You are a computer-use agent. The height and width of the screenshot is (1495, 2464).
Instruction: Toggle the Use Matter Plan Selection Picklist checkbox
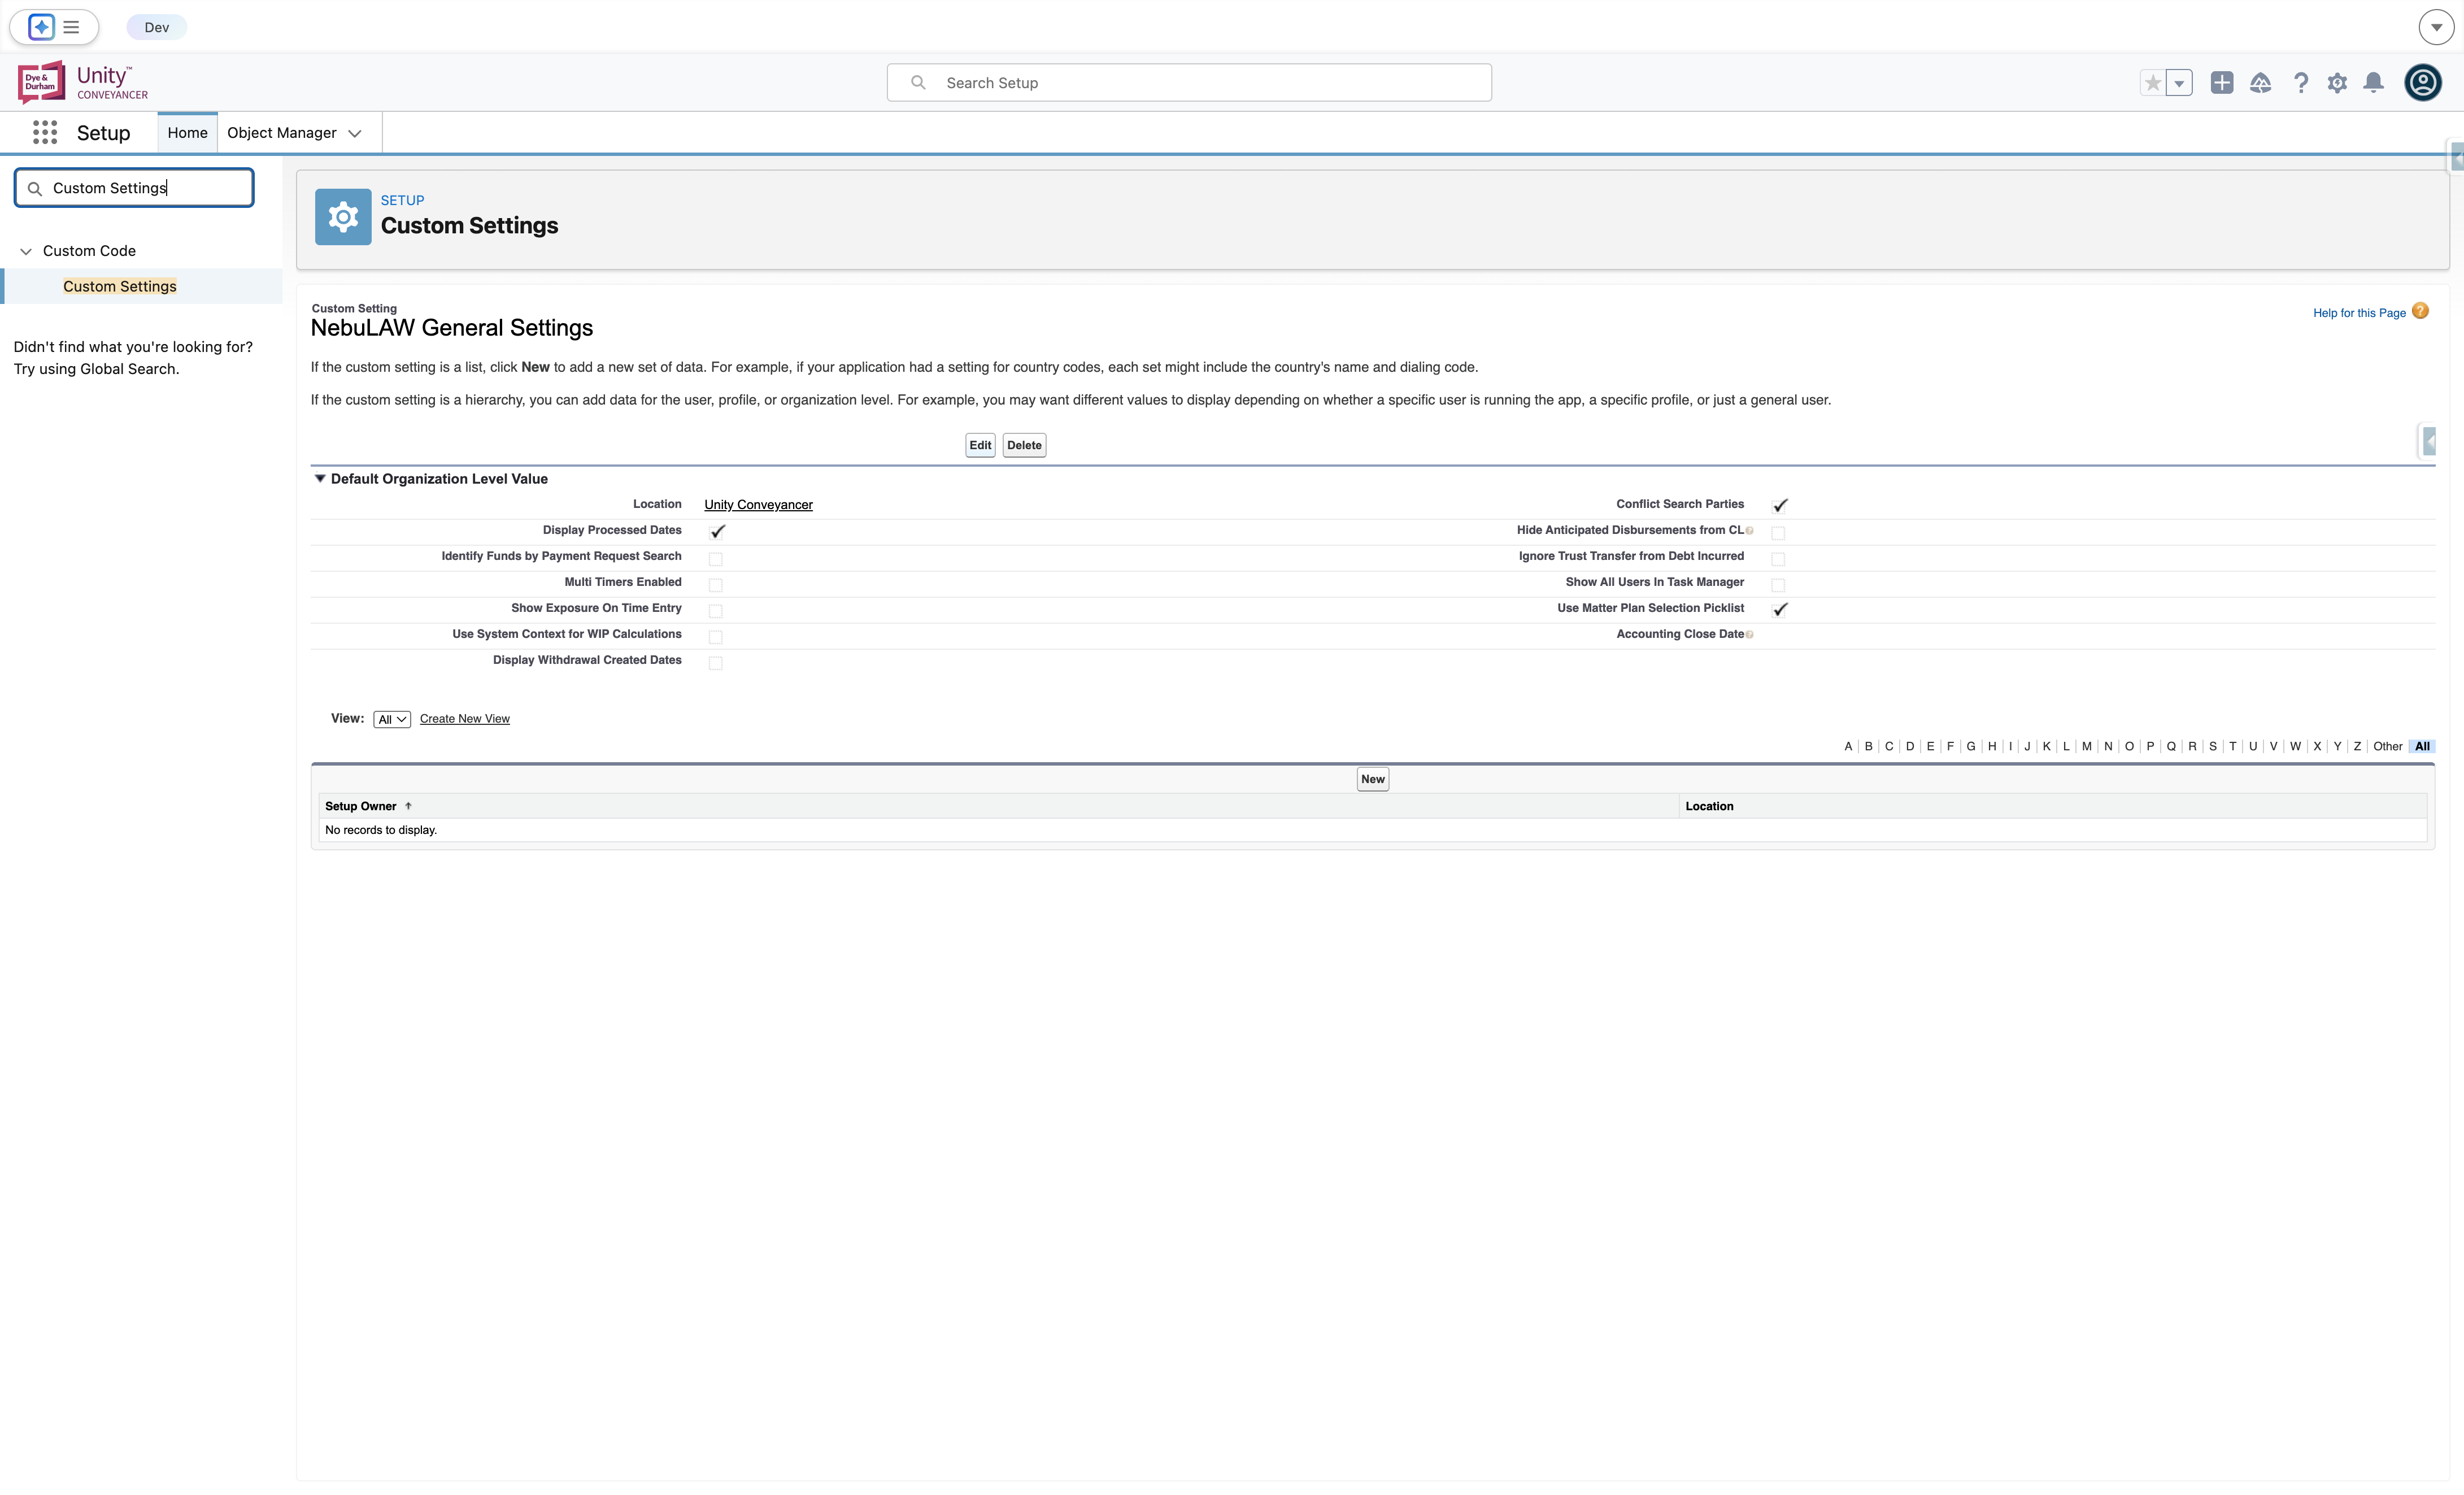tap(1780, 609)
